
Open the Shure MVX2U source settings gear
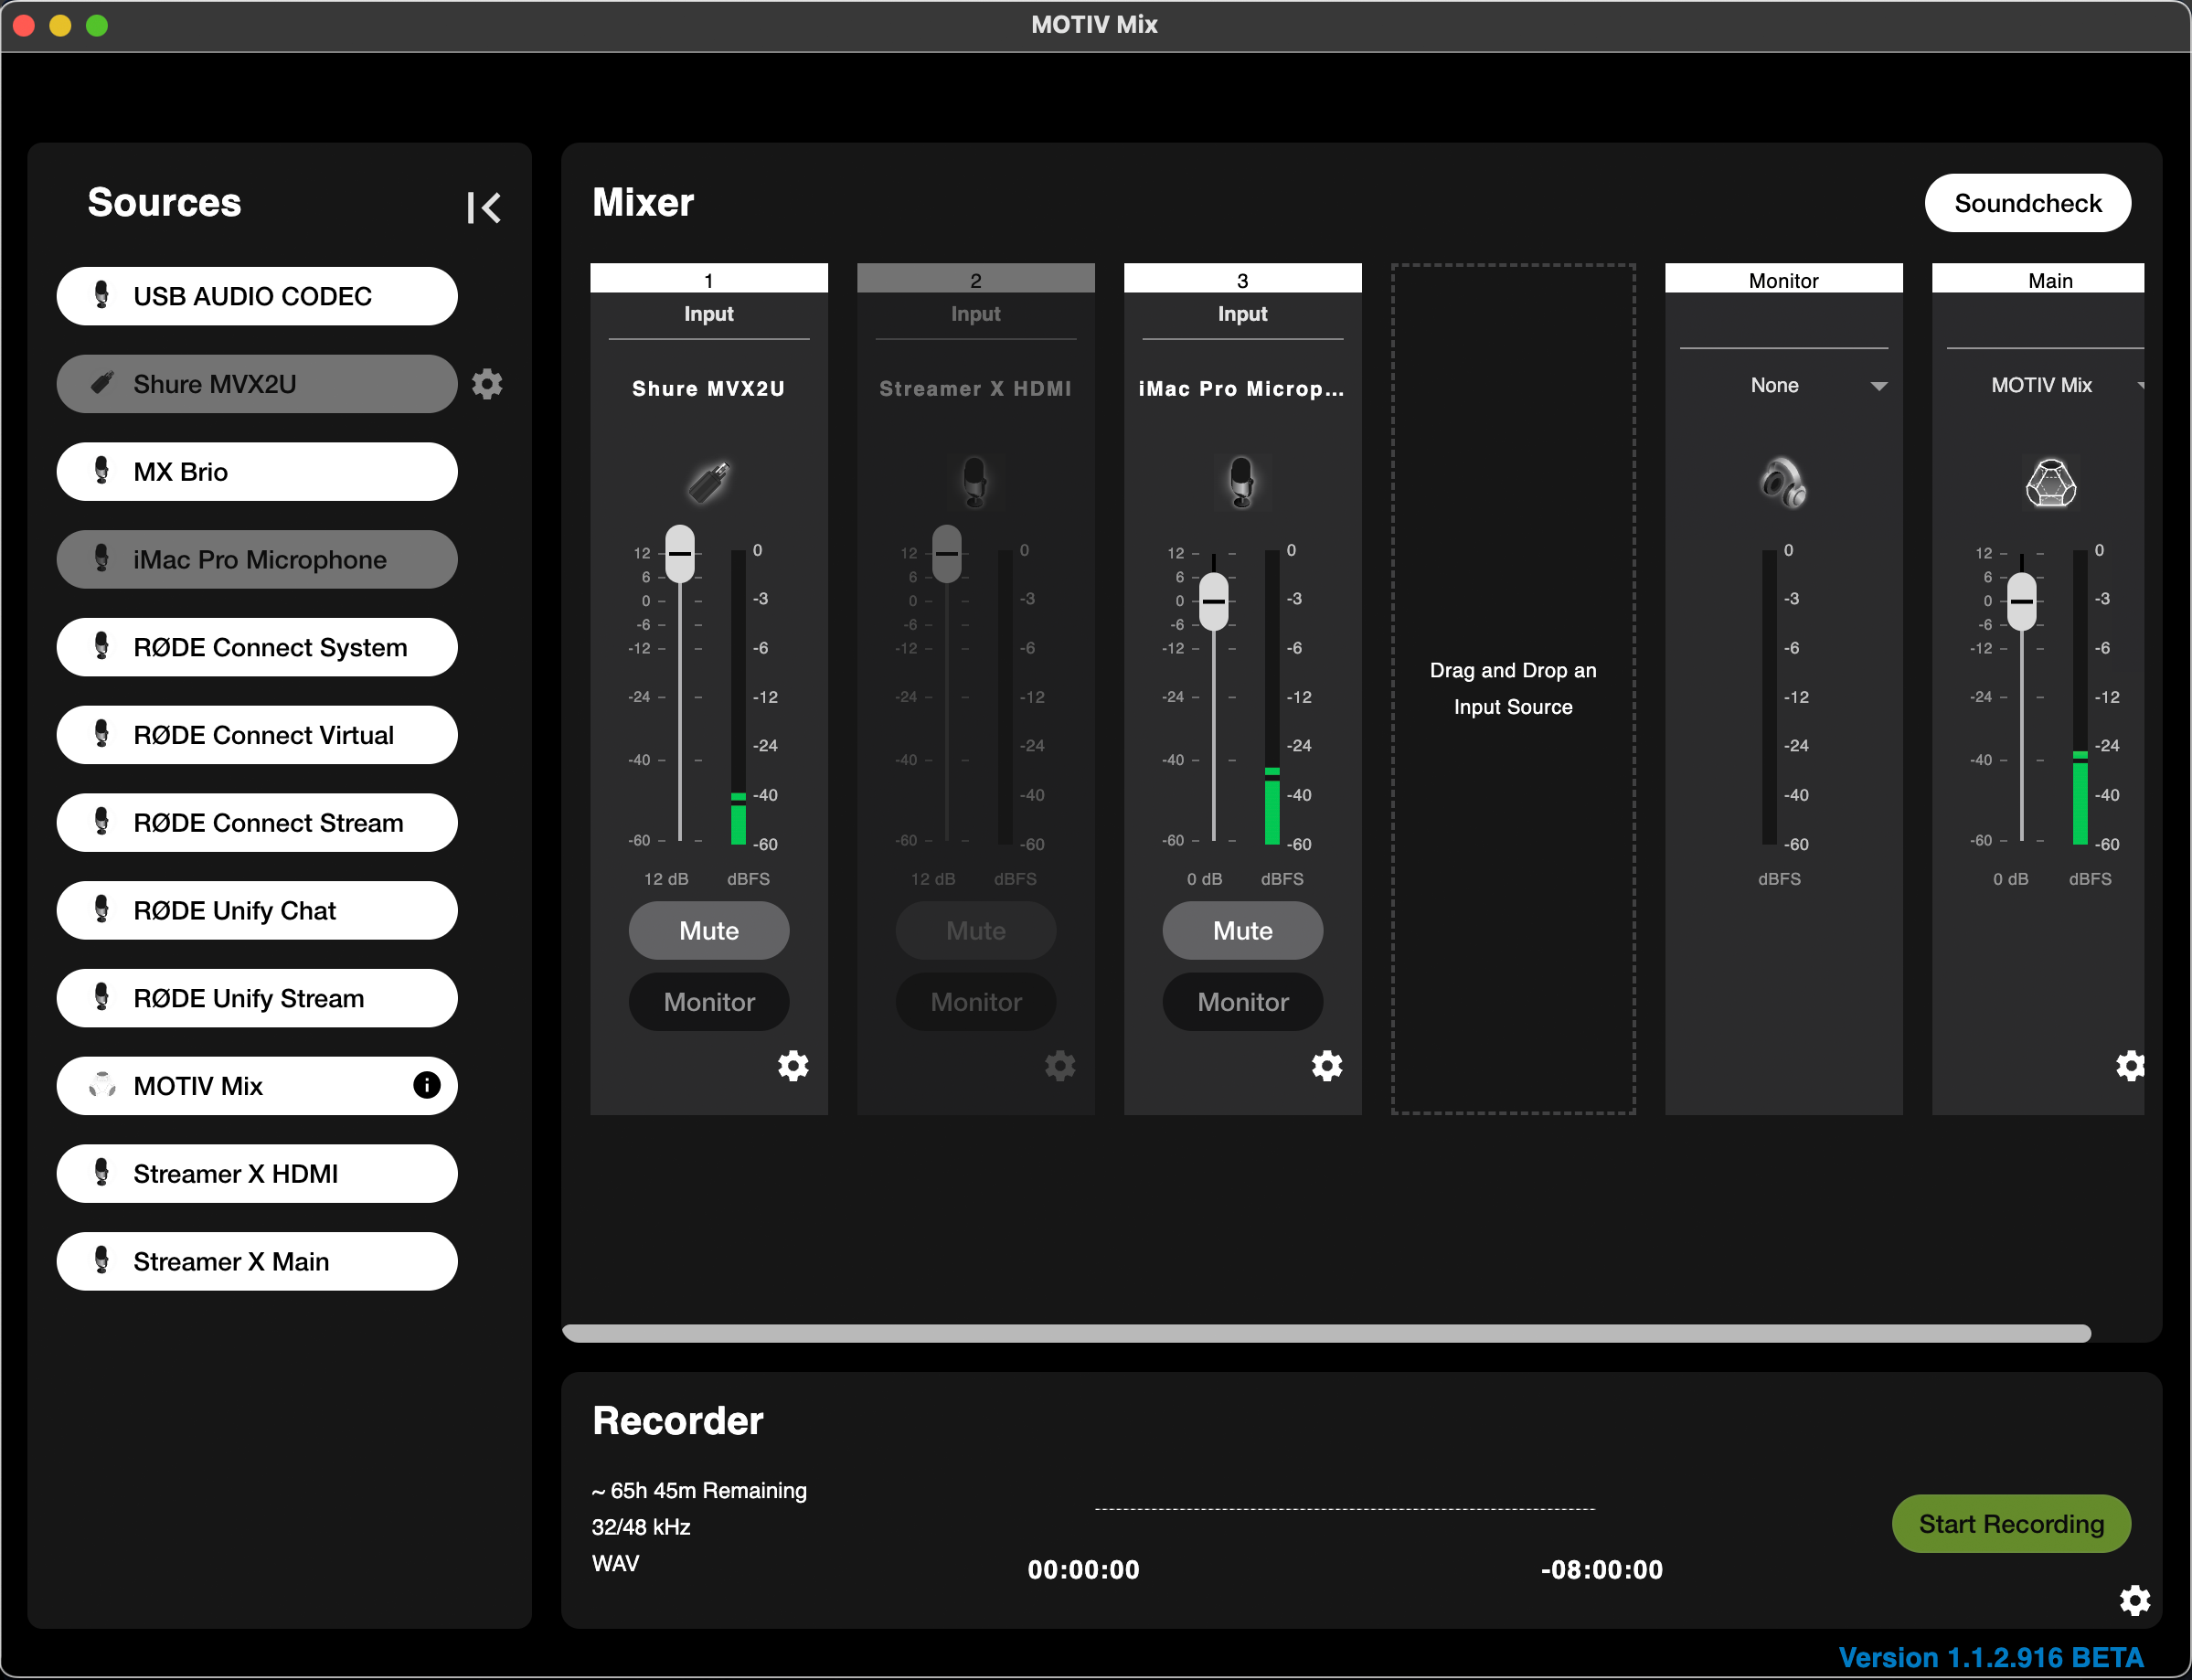(x=487, y=384)
